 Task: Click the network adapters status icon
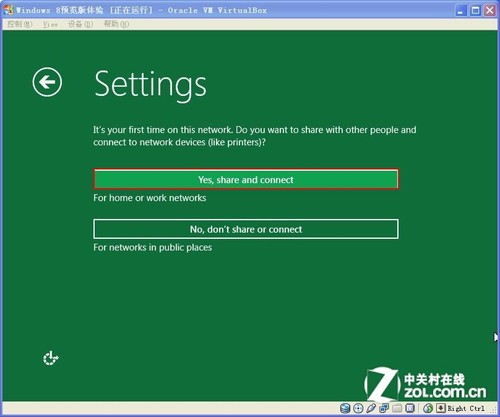384,408
